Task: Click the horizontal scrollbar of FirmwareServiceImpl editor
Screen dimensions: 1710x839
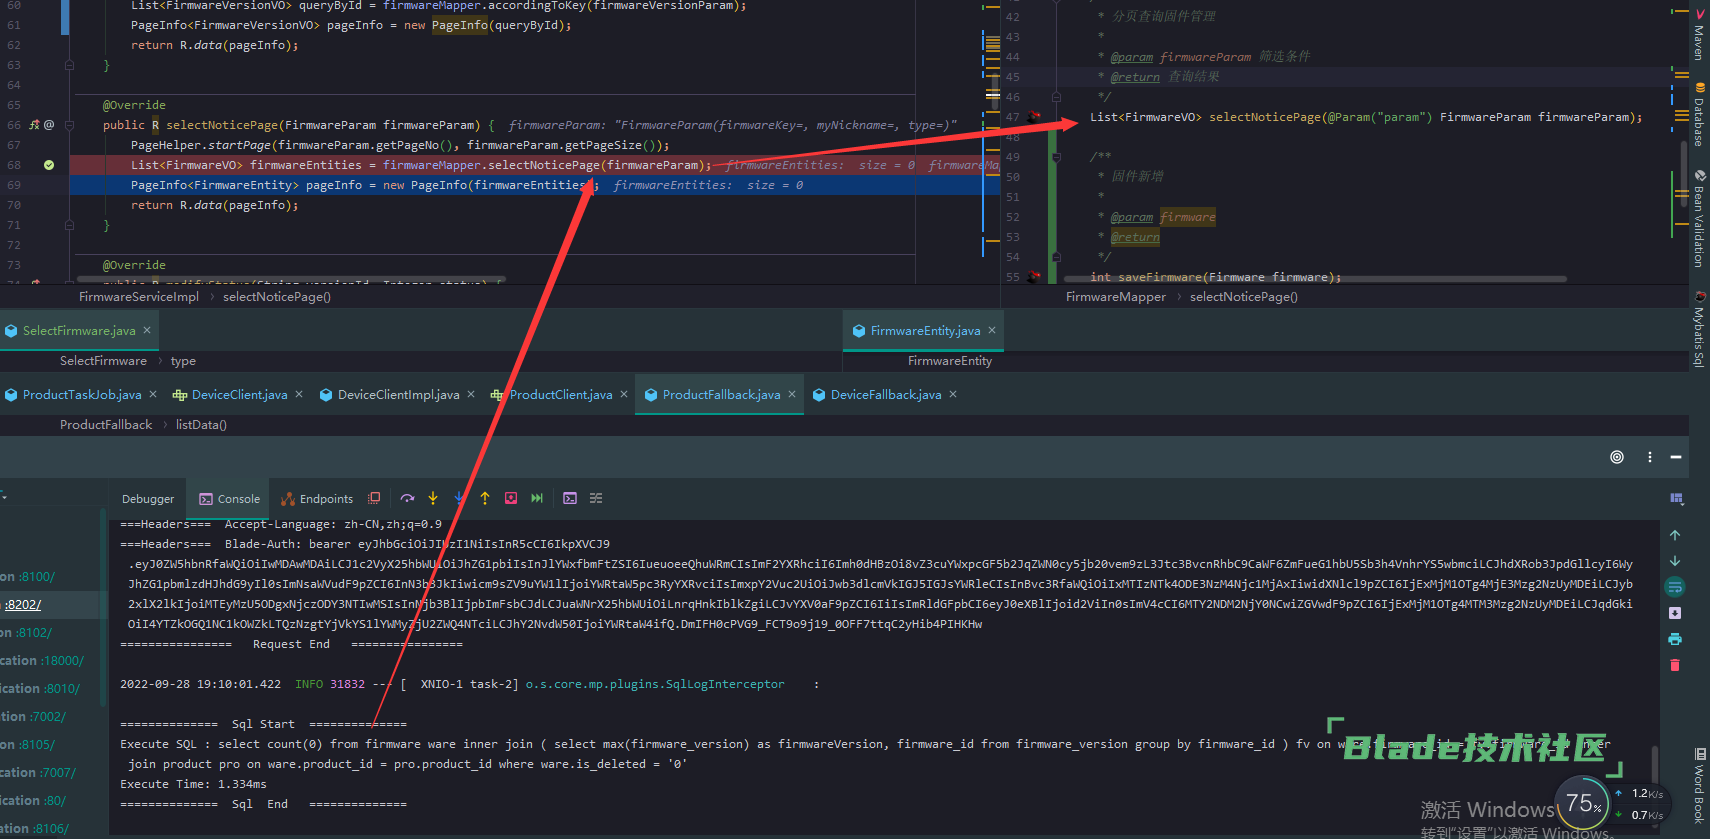Action: tap(289, 279)
